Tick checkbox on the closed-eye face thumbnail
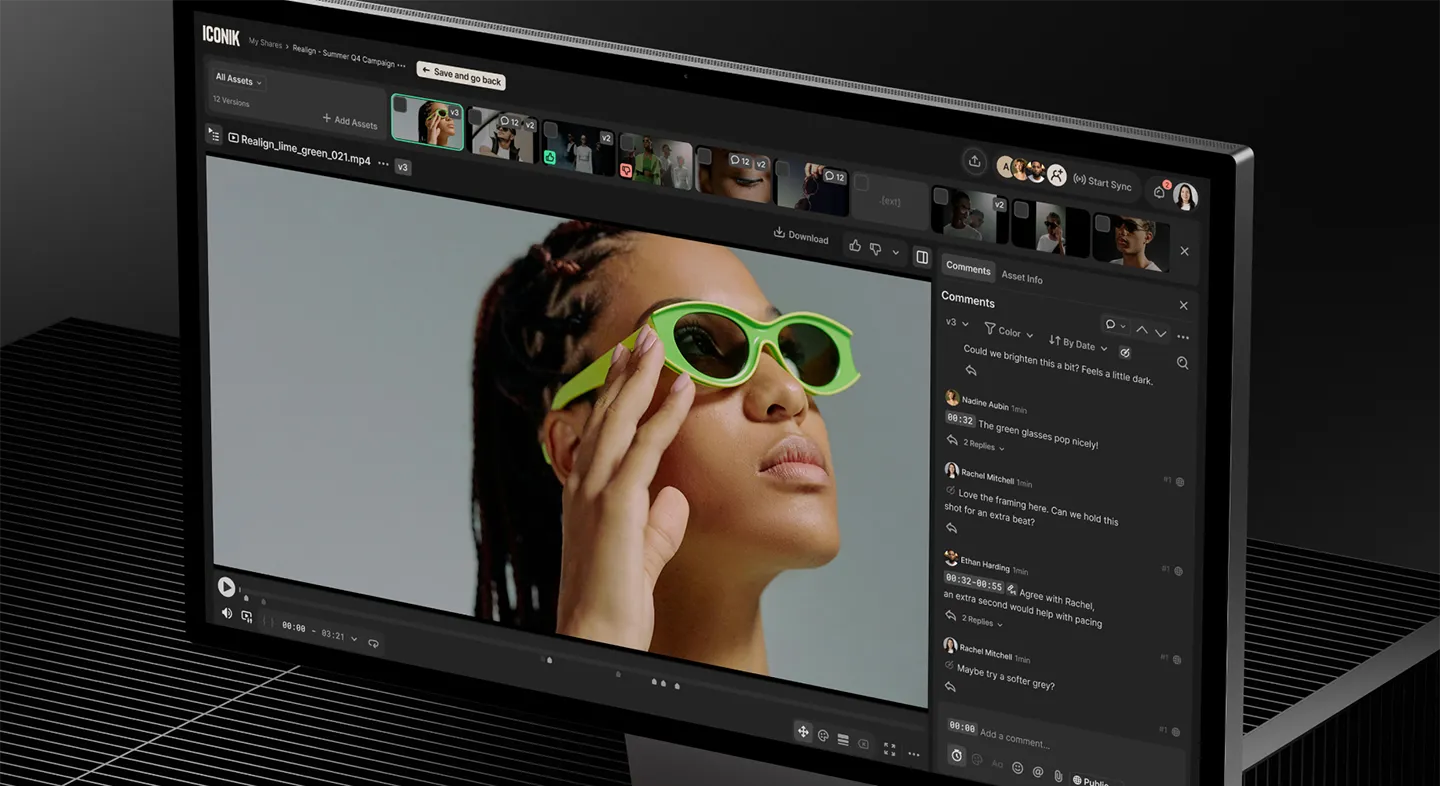The height and width of the screenshot is (786, 1440). (x=704, y=157)
